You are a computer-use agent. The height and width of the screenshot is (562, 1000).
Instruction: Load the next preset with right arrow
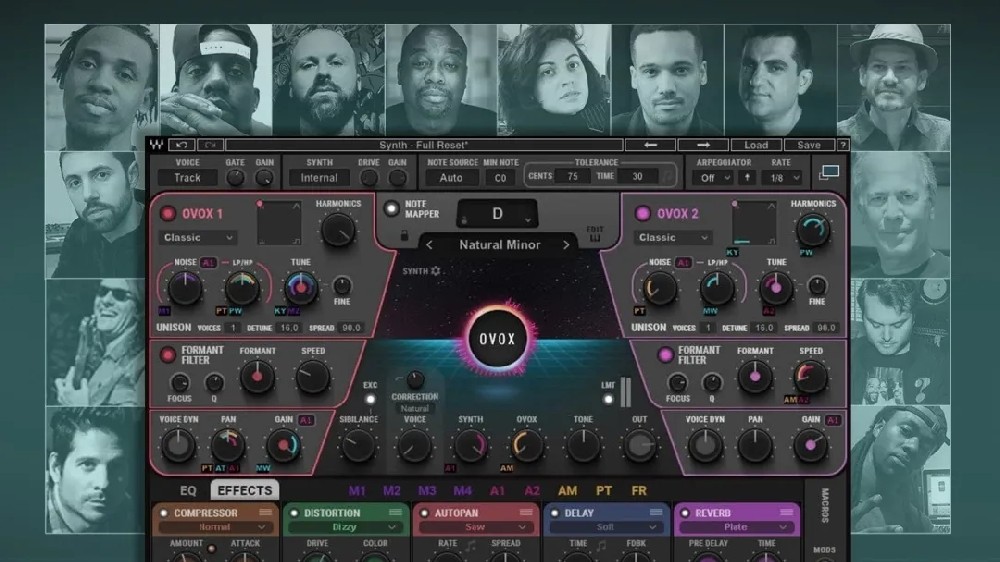[x=703, y=145]
